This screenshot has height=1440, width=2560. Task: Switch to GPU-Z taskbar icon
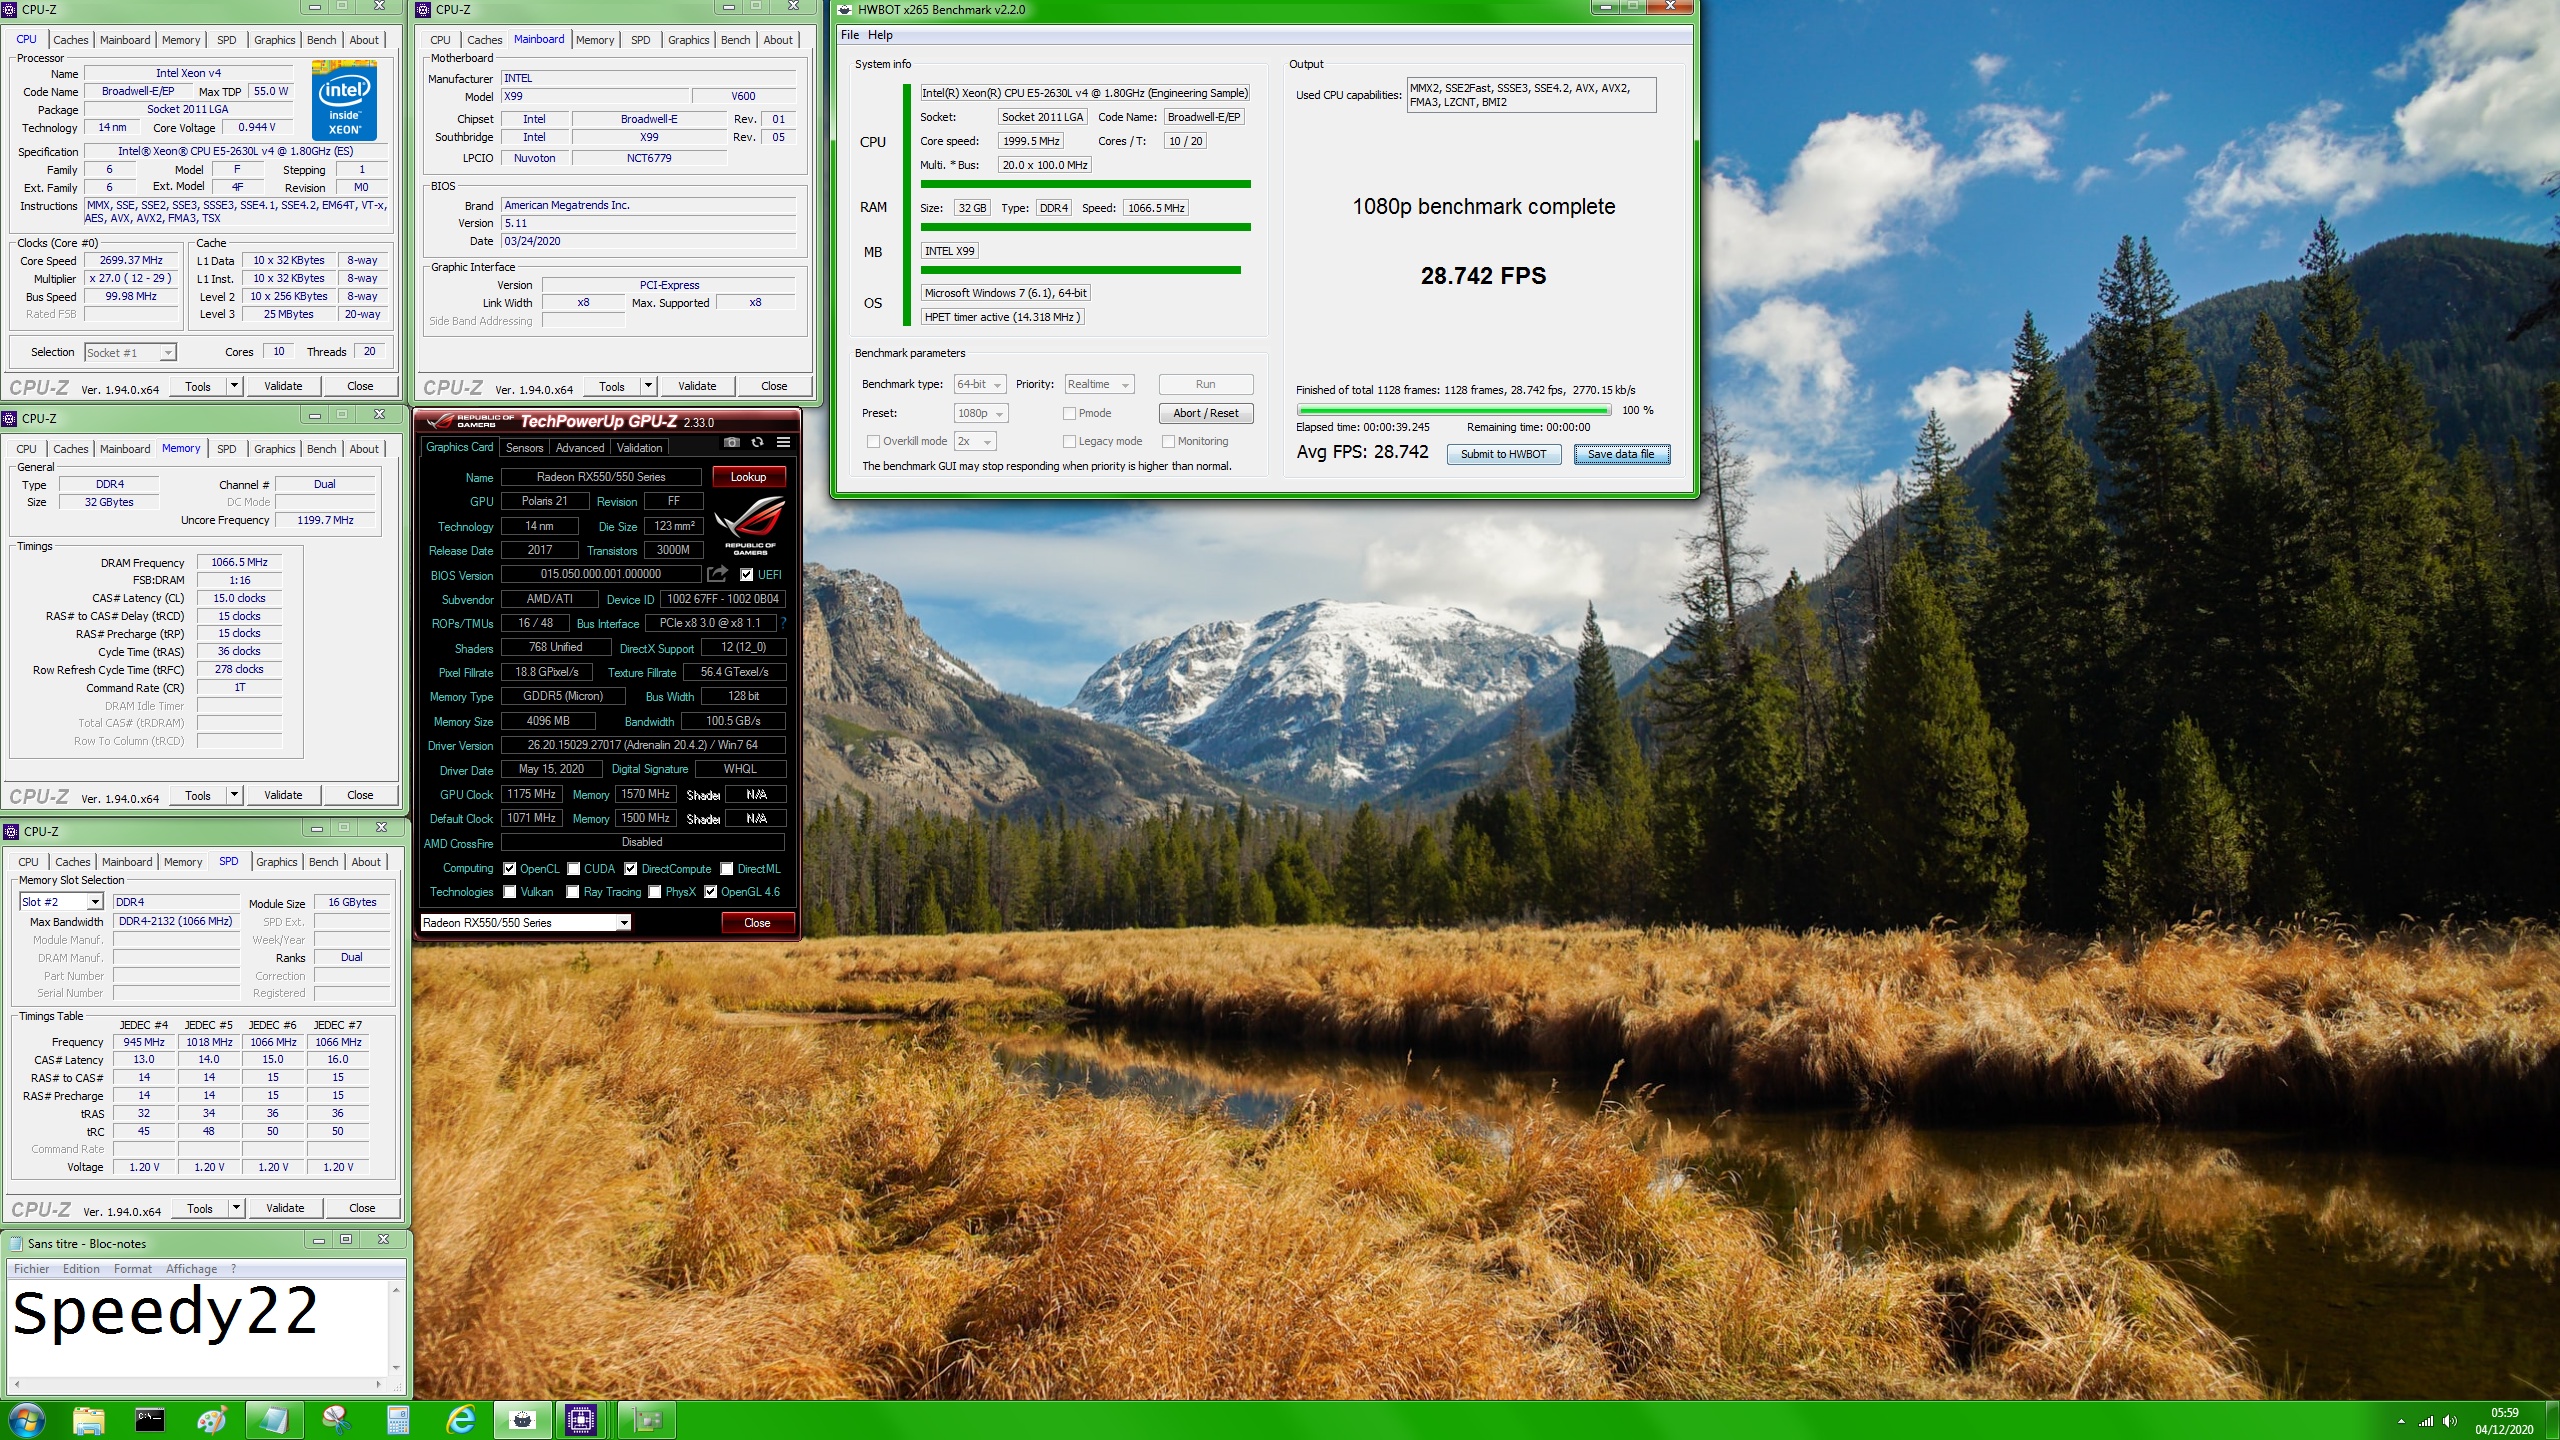point(647,1419)
